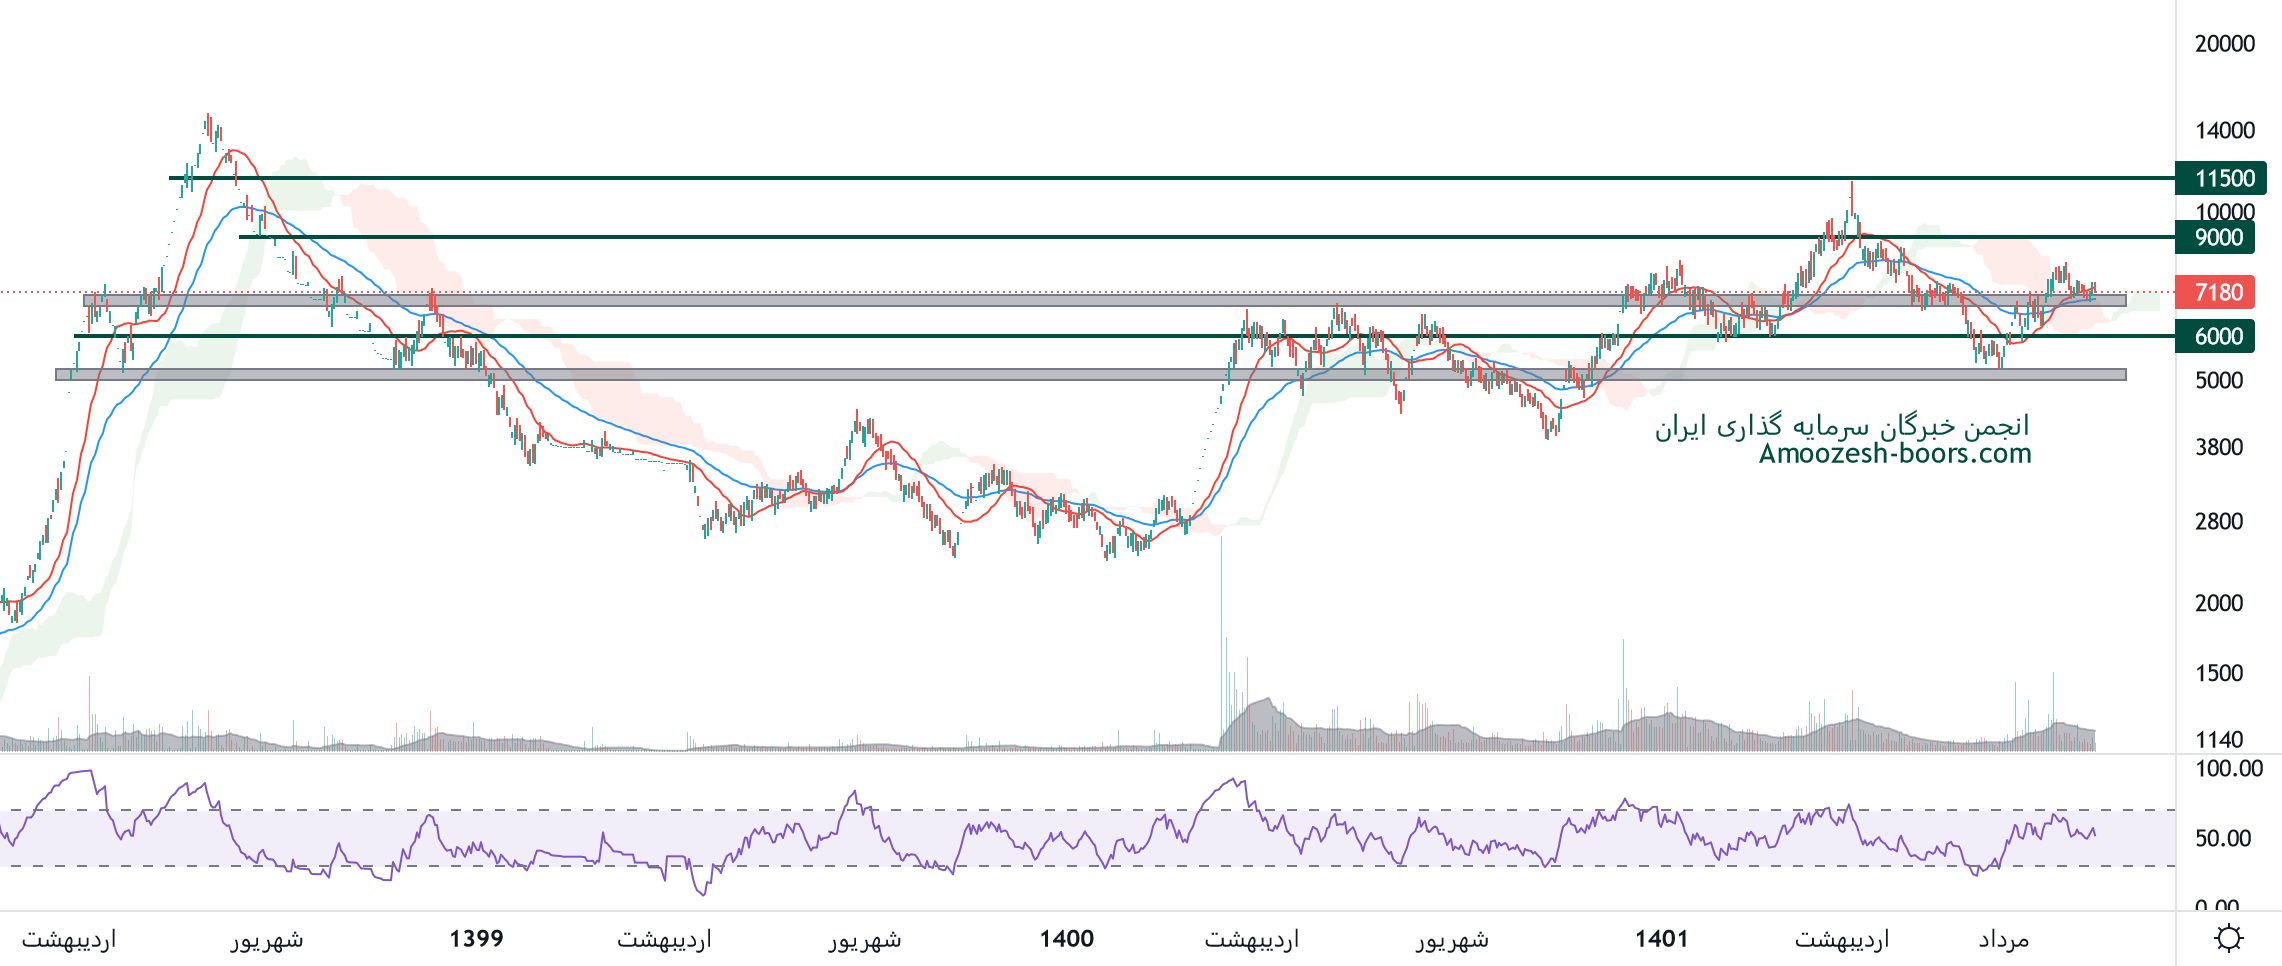Select the 9000 price level label

coord(2218,237)
